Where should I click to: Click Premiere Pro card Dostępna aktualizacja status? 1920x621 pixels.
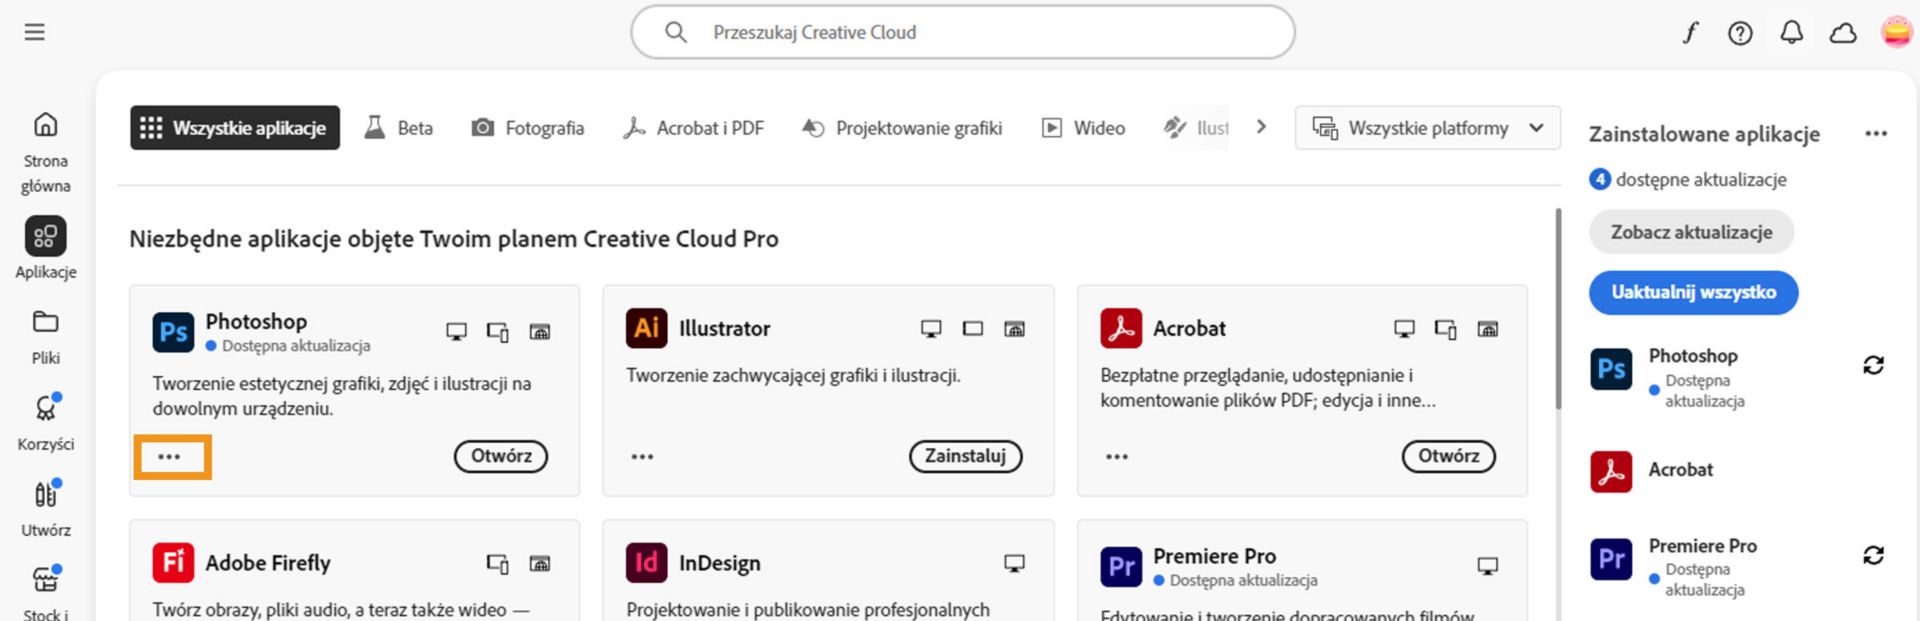[x=1235, y=580]
